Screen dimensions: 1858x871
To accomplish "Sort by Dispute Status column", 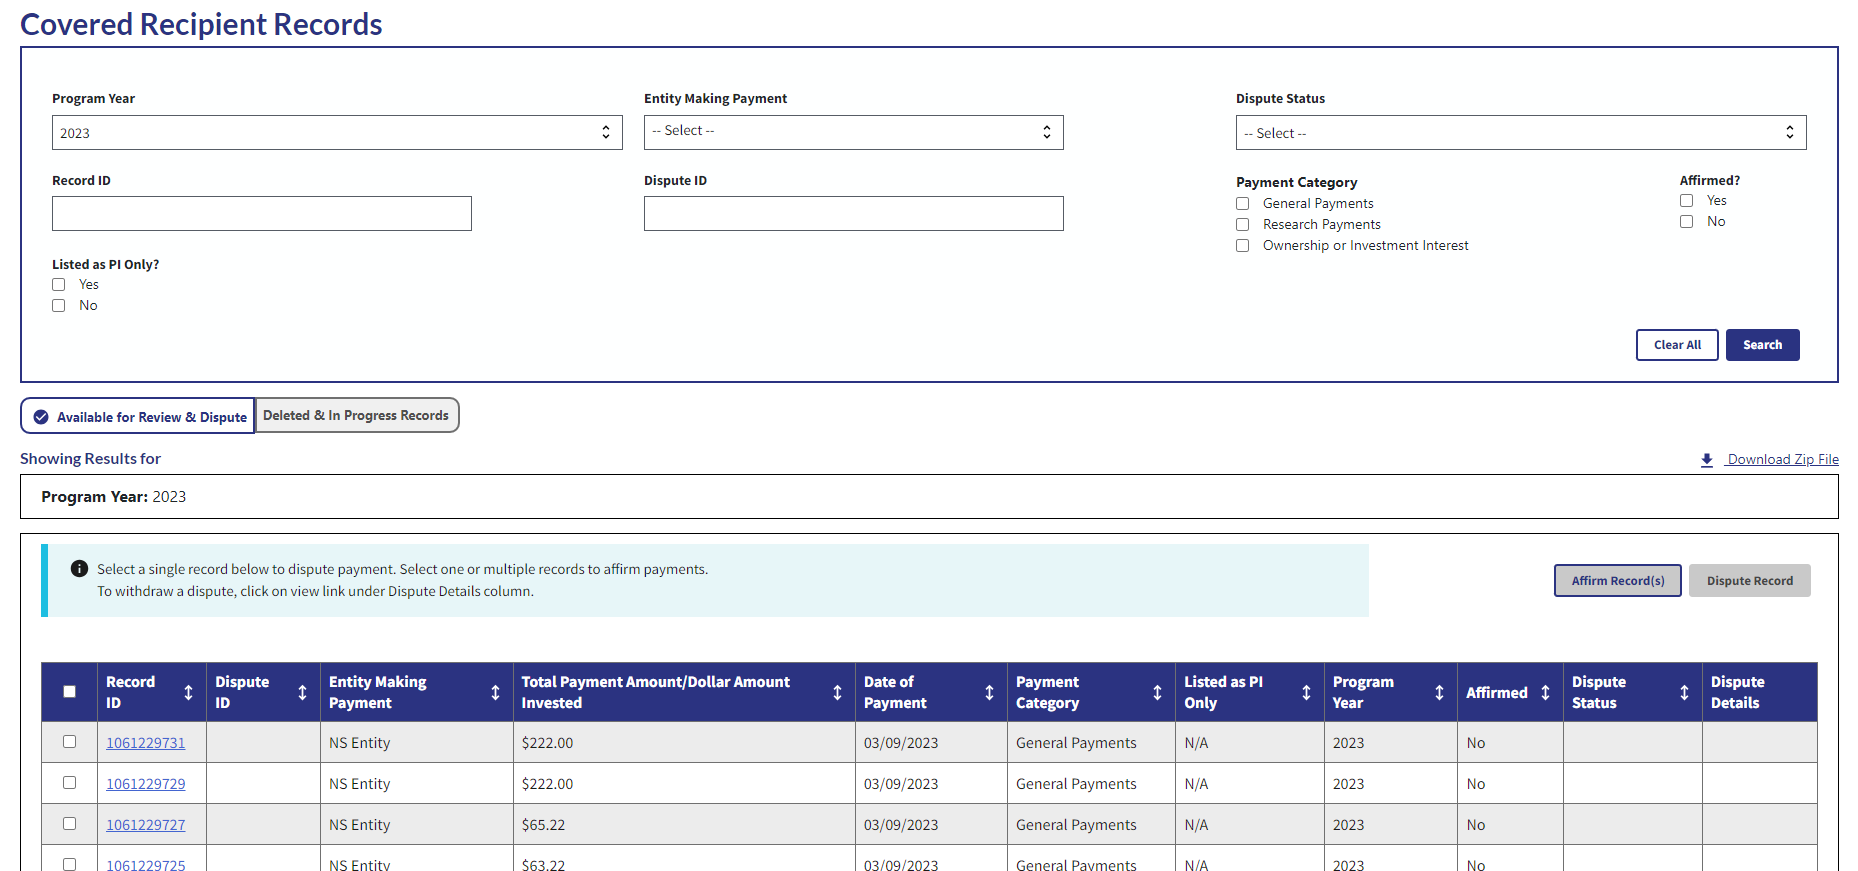I will click(1684, 692).
